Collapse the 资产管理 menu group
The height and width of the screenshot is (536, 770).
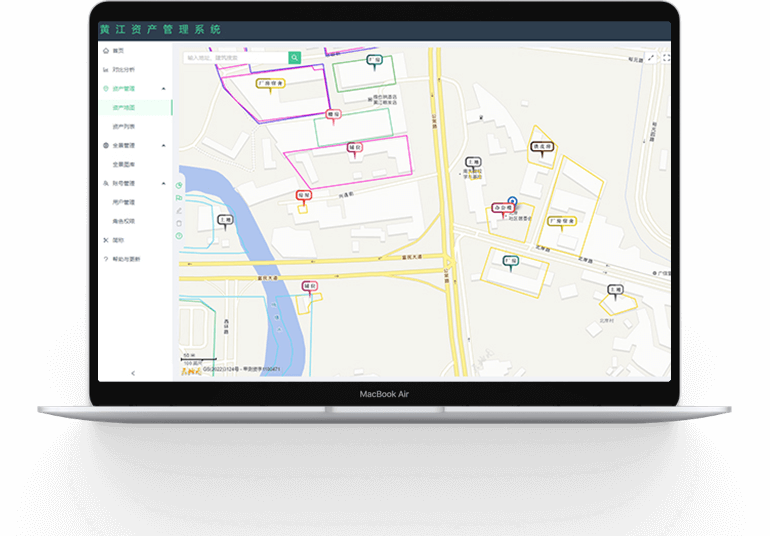pyautogui.click(x=164, y=89)
